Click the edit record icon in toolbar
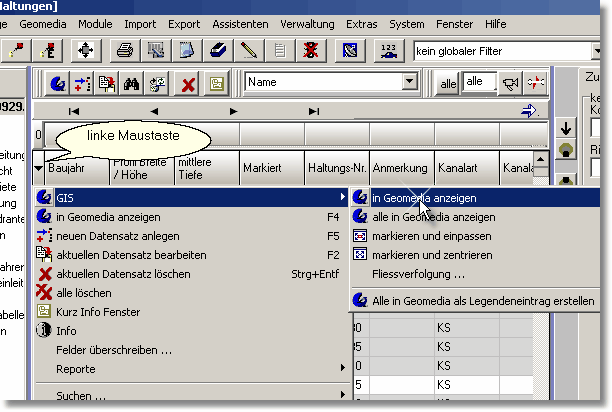 107,83
